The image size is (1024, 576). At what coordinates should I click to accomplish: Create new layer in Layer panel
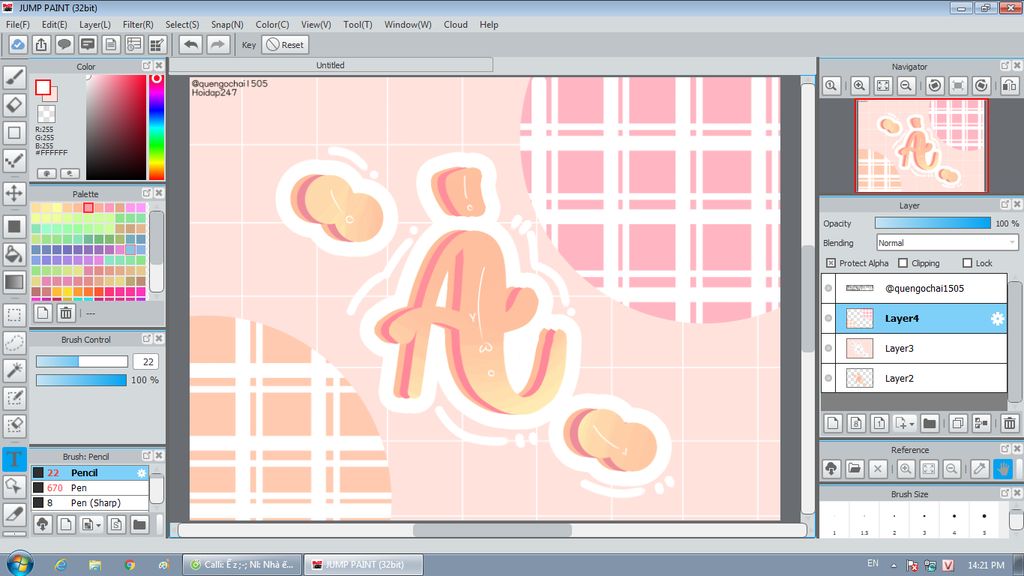[x=833, y=423]
